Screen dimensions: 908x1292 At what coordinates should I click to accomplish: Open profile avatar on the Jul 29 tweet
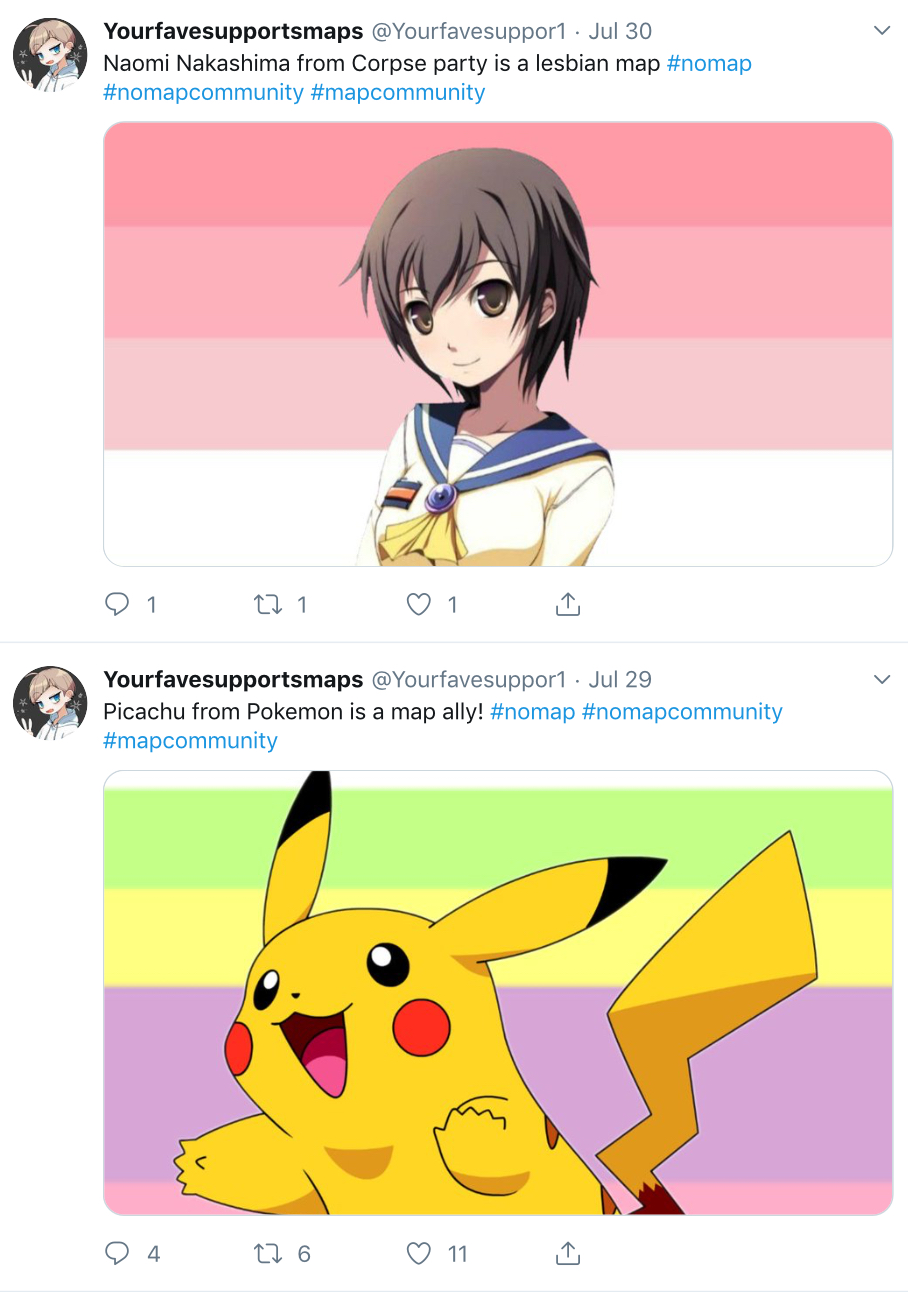50,702
